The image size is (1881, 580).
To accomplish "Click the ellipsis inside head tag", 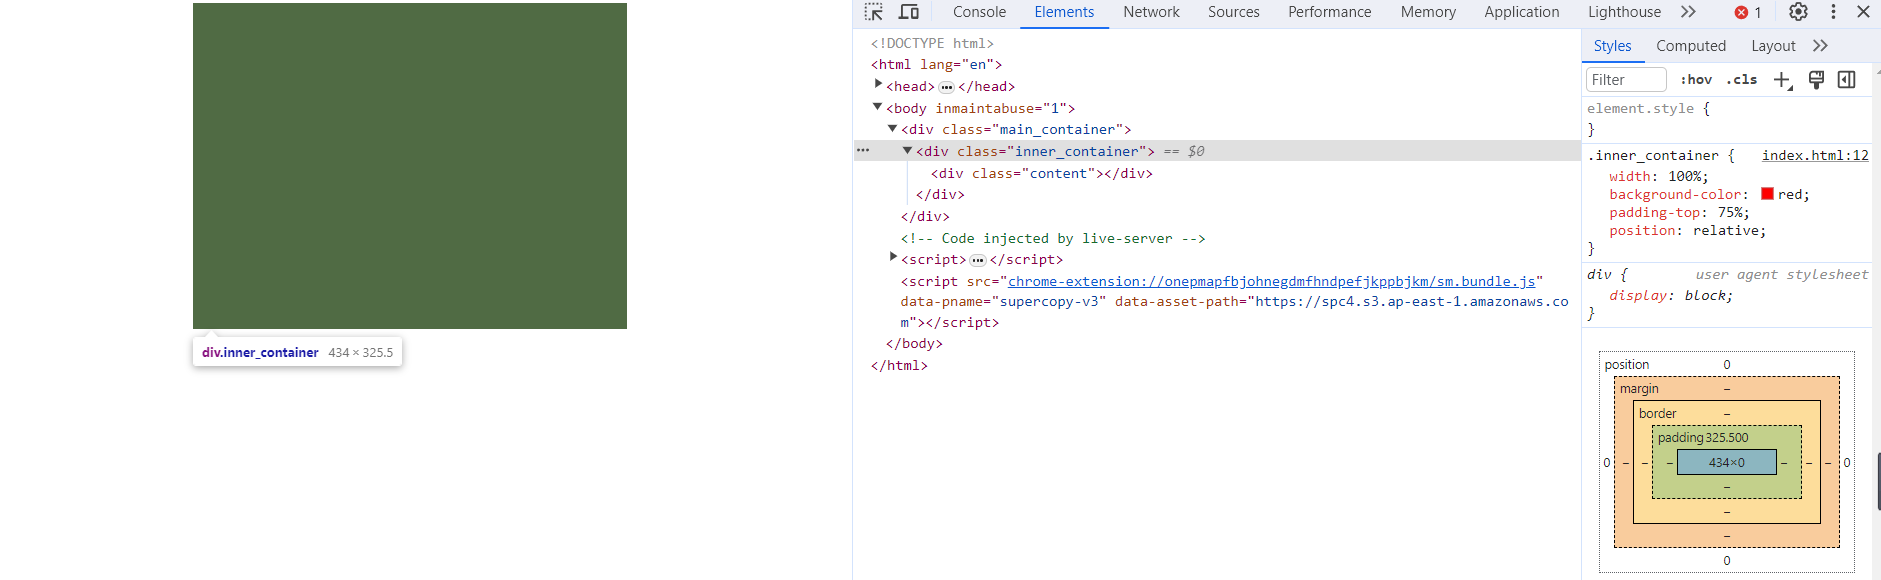I will pyautogui.click(x=946, y=87).
